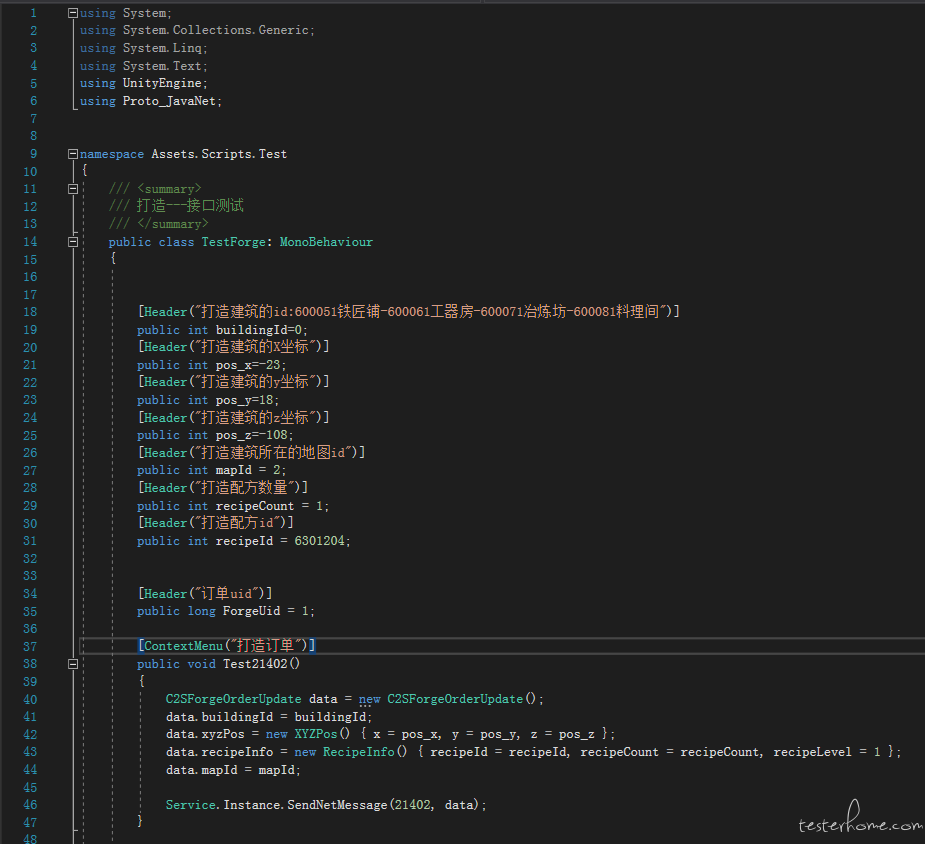
Task: Collapse the namespace Assets.Scripts.Test block
Action: 73,154
